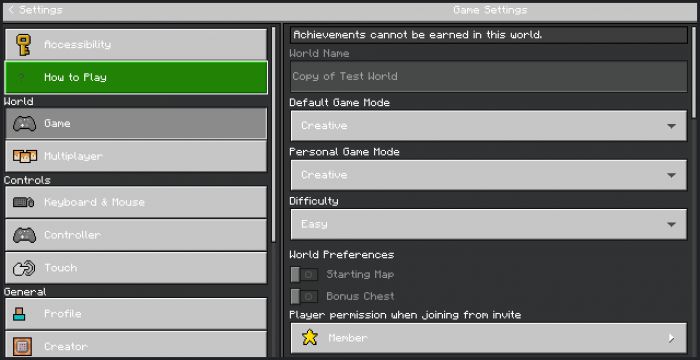The height and width of the screenshot is (360, 700).
Task: Expand the Personal Game Mode dropdown
Action: click(x=488, y=175)
